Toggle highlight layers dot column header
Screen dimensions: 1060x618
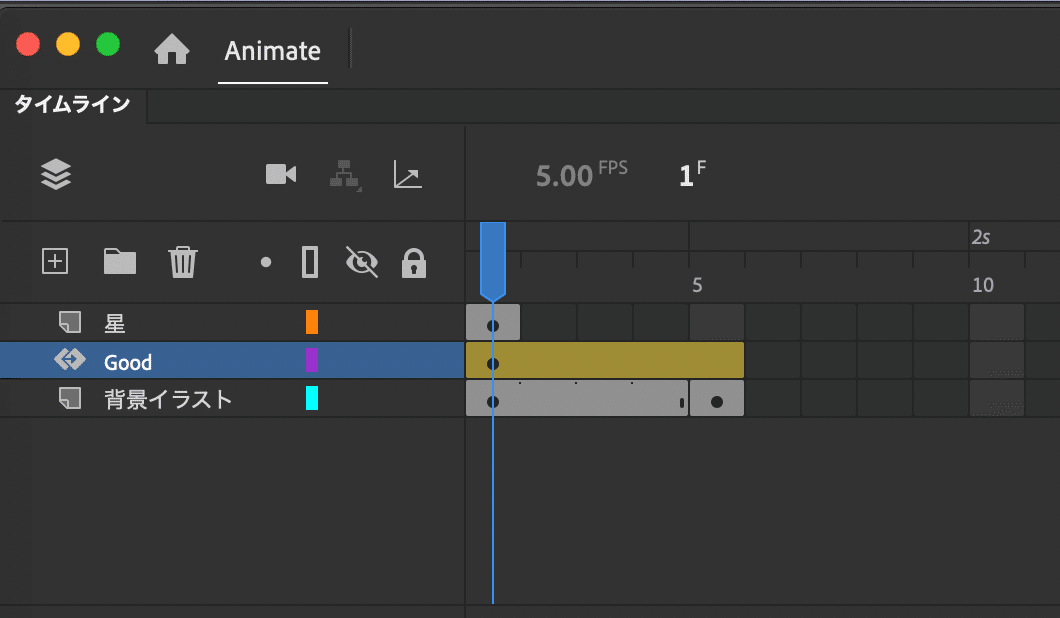point(266,262)
